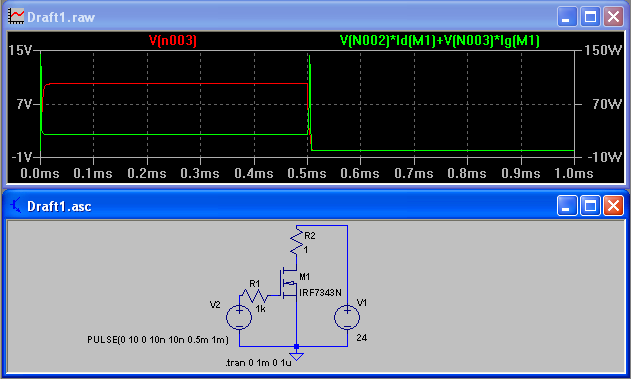Click the red V(n003) trace label

[173, 40]
